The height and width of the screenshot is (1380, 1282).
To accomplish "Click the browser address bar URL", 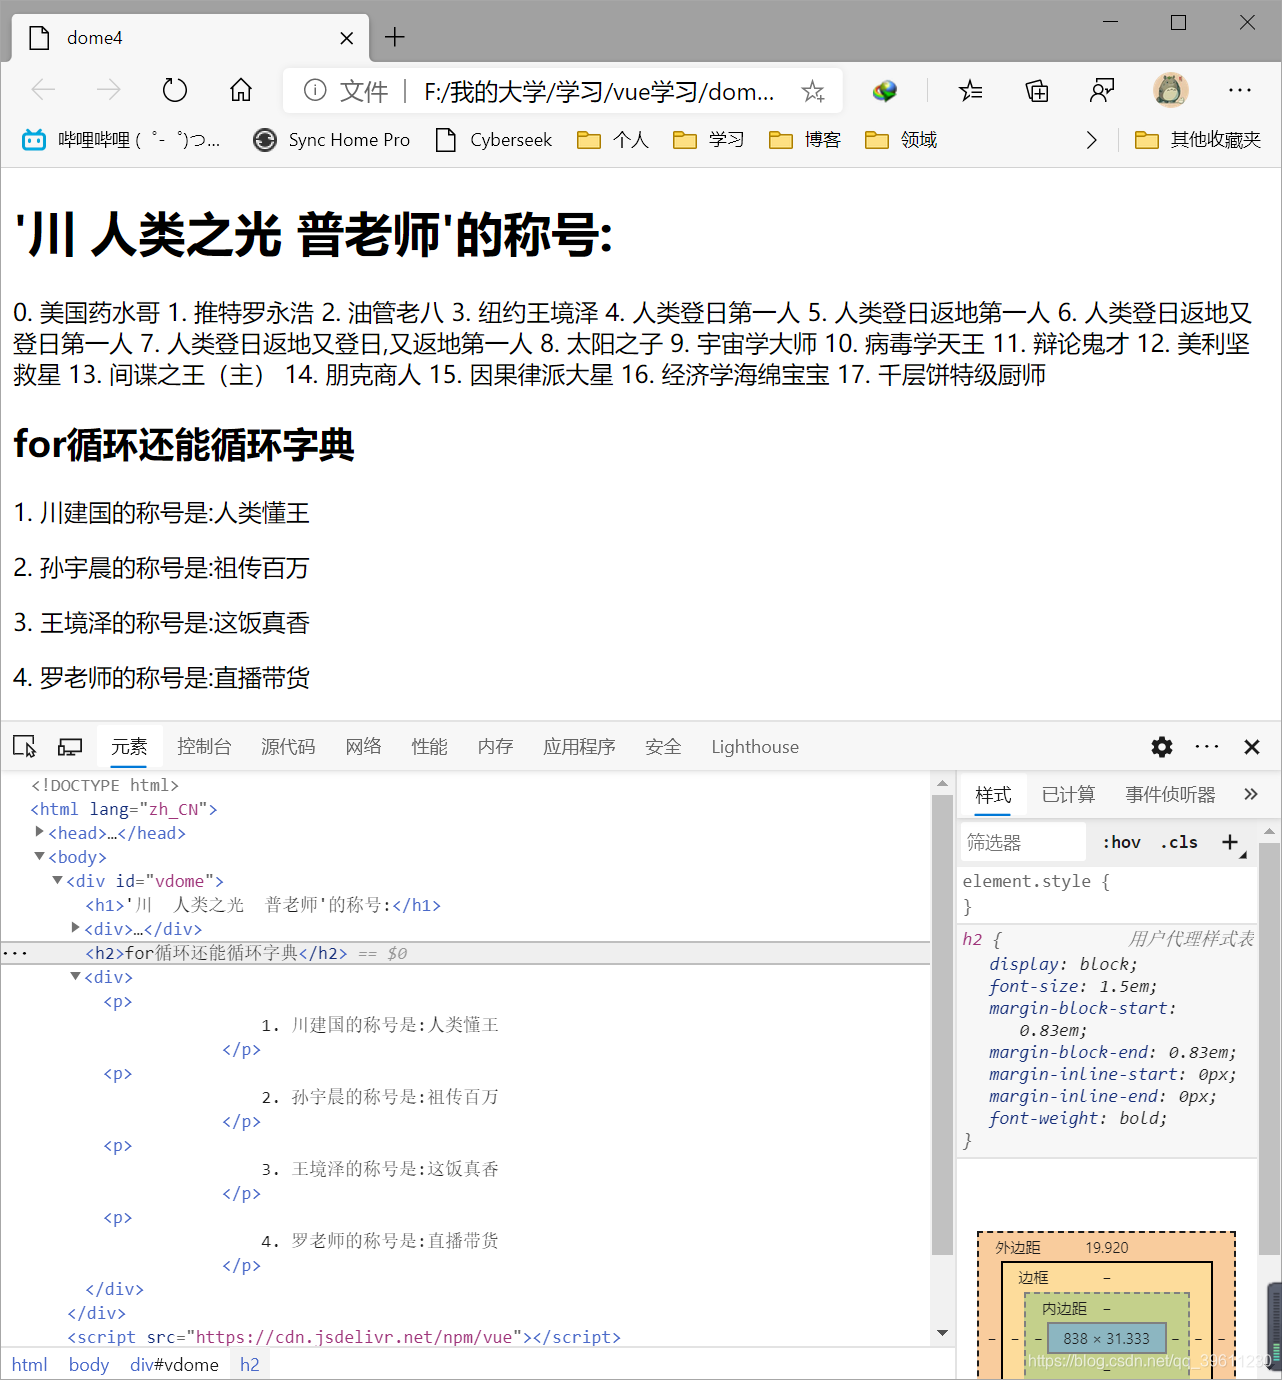I will point(599,91).
